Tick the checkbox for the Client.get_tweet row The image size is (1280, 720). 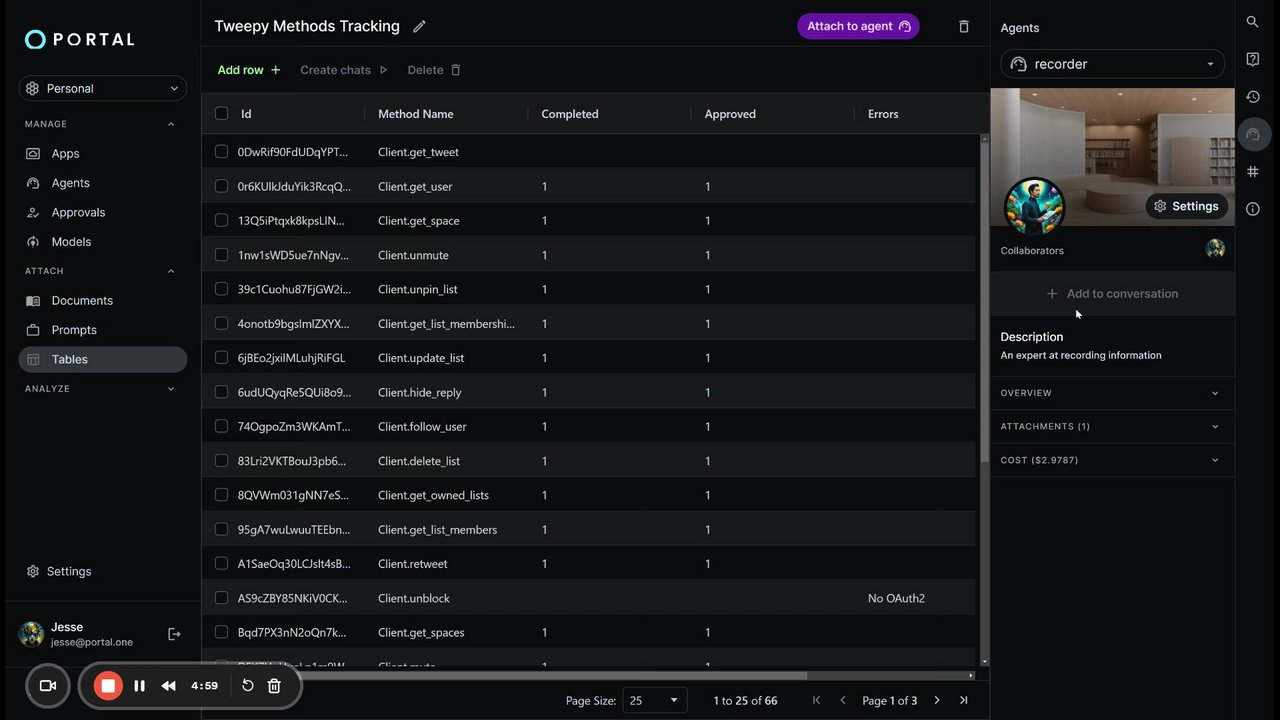(222, 152)
